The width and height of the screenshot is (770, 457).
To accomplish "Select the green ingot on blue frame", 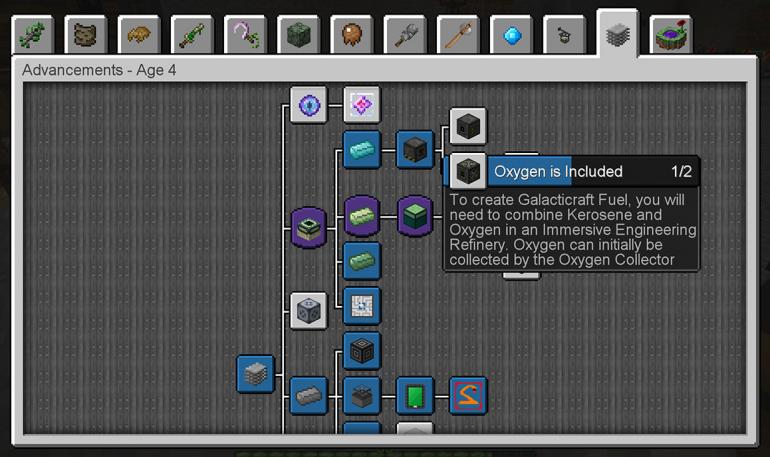I will pos(362,261).
